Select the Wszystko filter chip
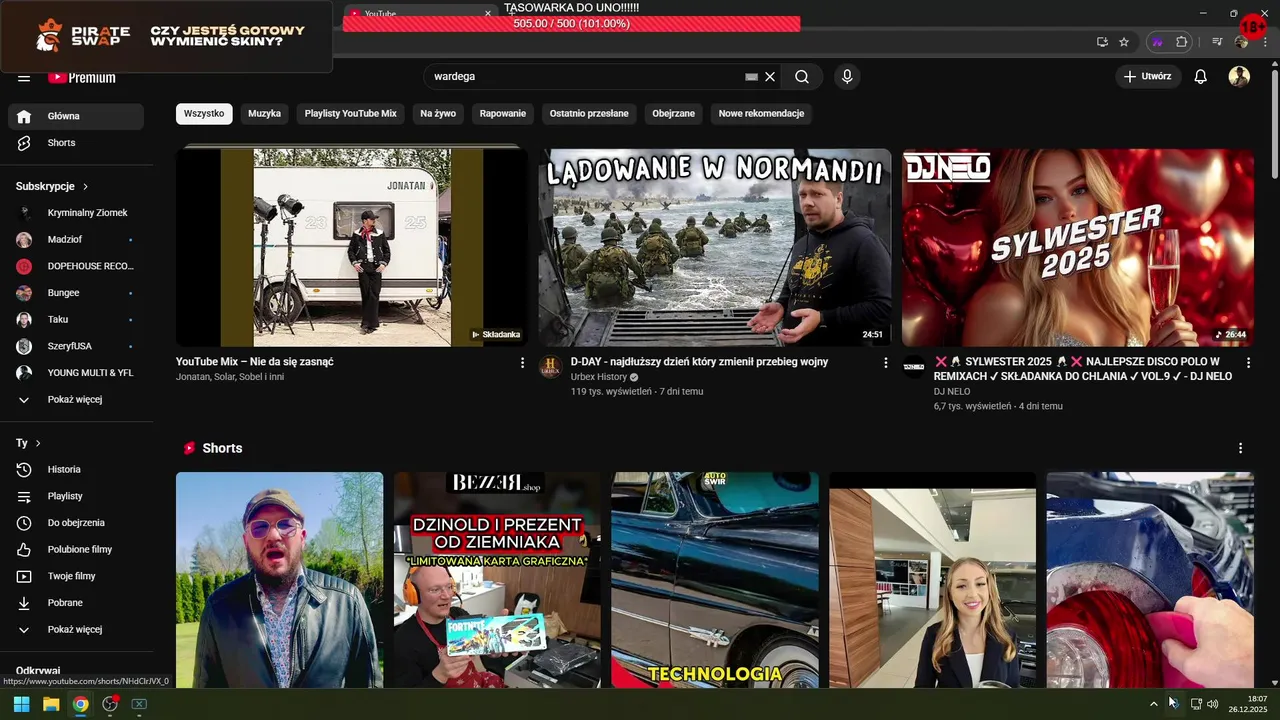The width and height of the screenshot is (1280, 720). click(x=204, y=114)
